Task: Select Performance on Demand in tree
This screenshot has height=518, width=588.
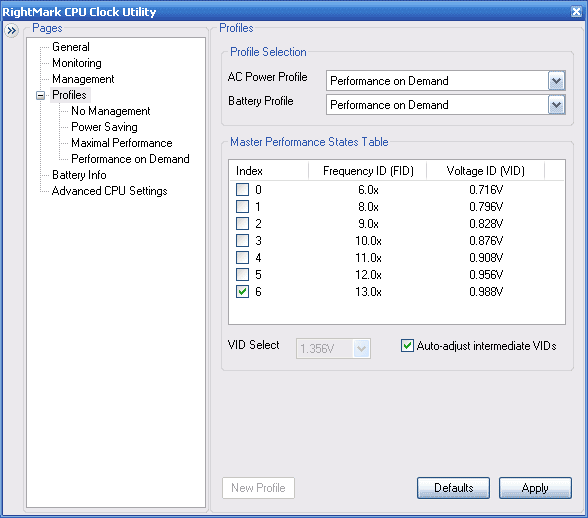Action: (x=130, y=159)
